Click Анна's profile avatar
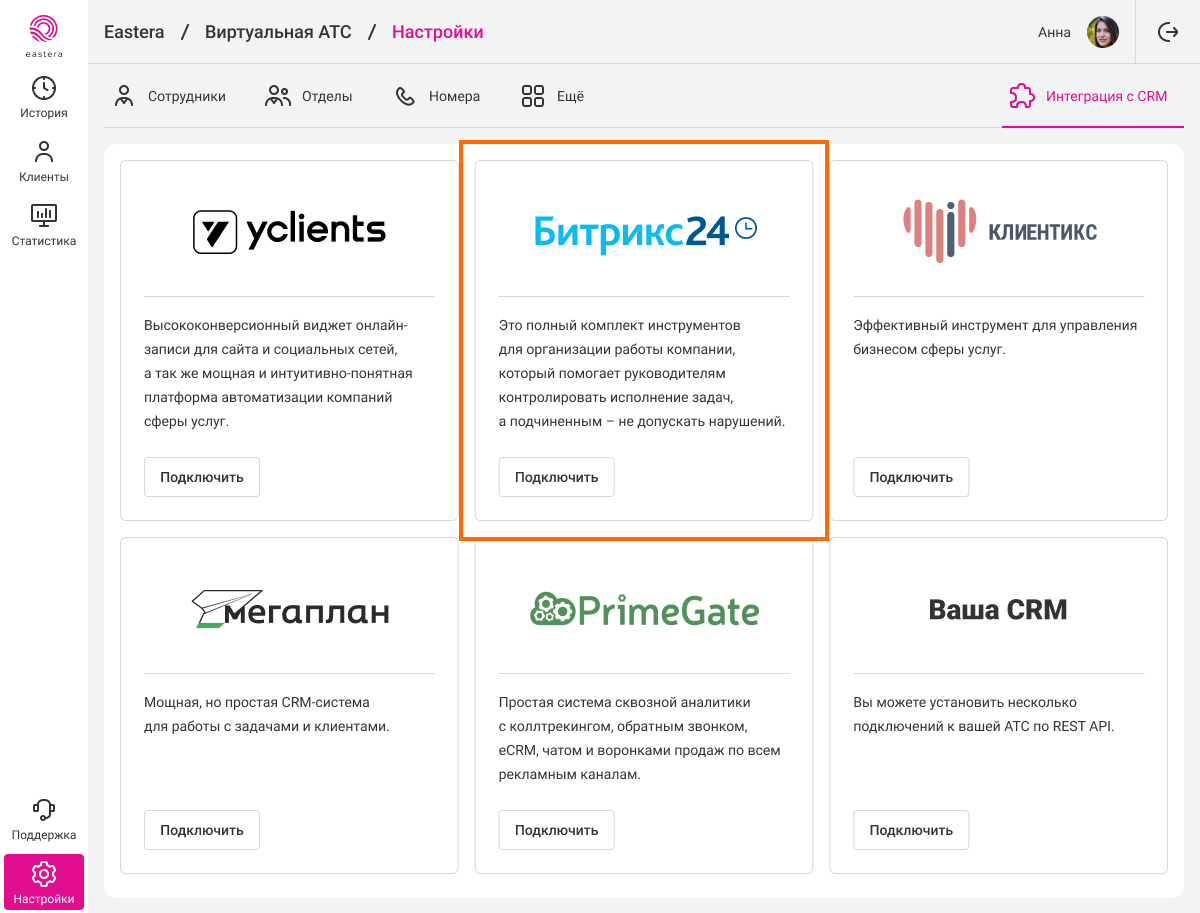 [x=1102, y=32]
